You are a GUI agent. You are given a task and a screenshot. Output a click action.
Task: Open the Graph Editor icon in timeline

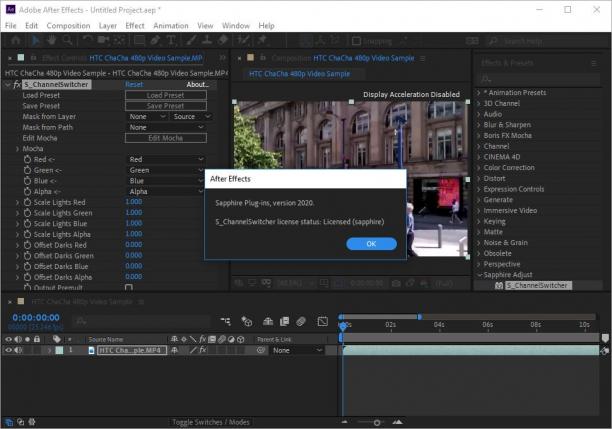point(322,321)
